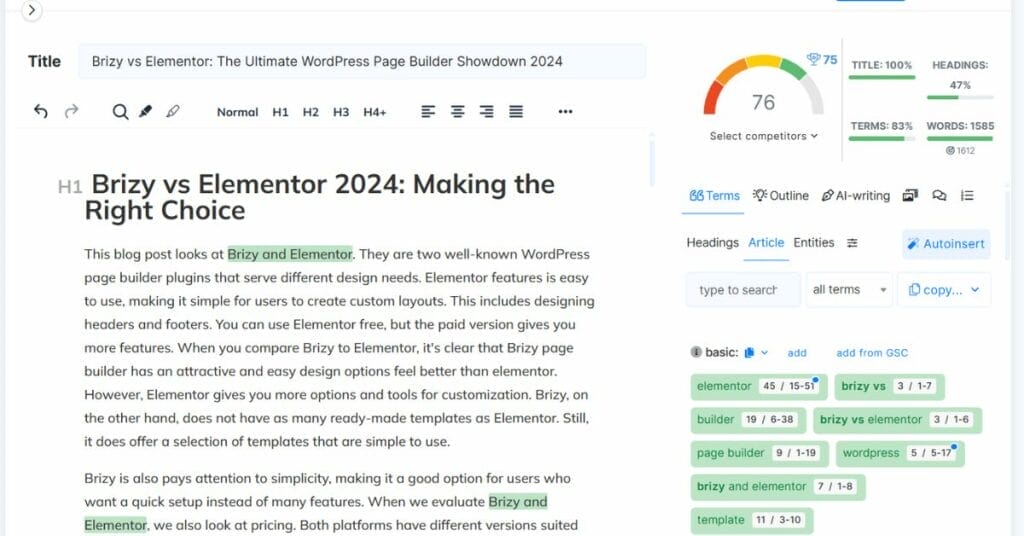This screenshot has width=1024, height=536.
Task: Expand the sidebar with the arrow button
Action: (31, 10)
